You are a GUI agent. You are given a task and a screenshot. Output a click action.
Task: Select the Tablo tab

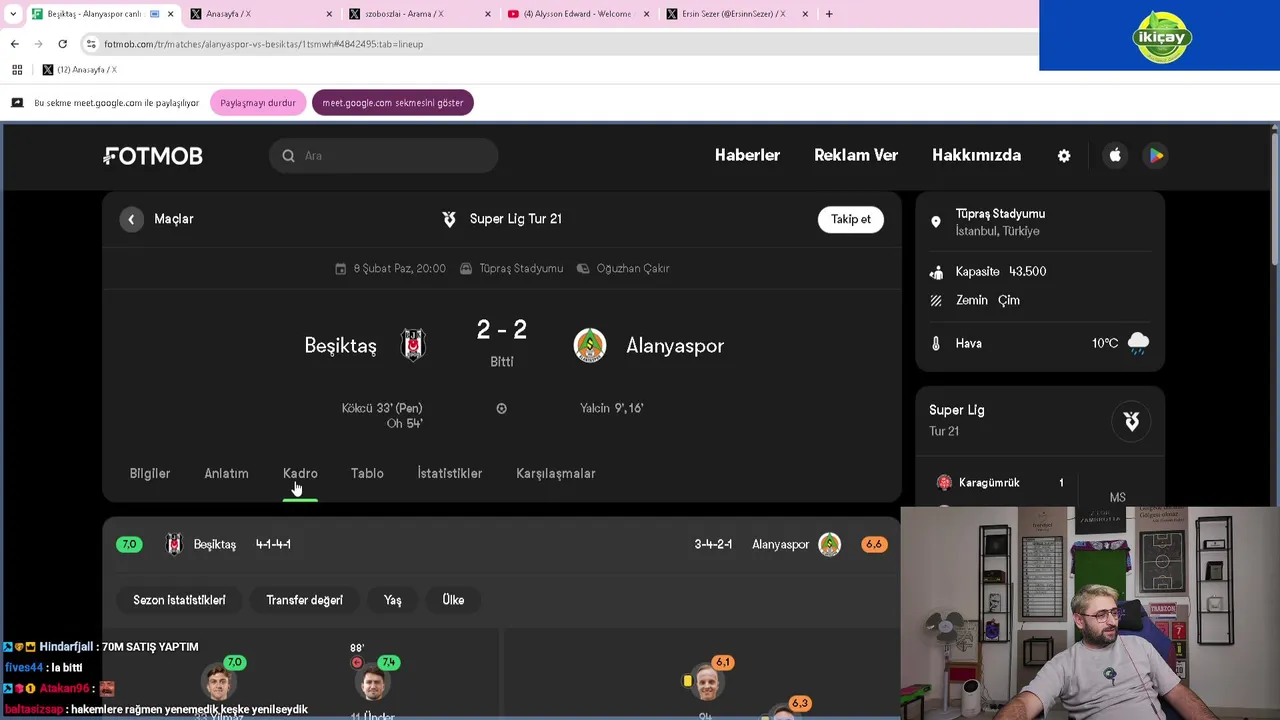(x=367, y=474)
